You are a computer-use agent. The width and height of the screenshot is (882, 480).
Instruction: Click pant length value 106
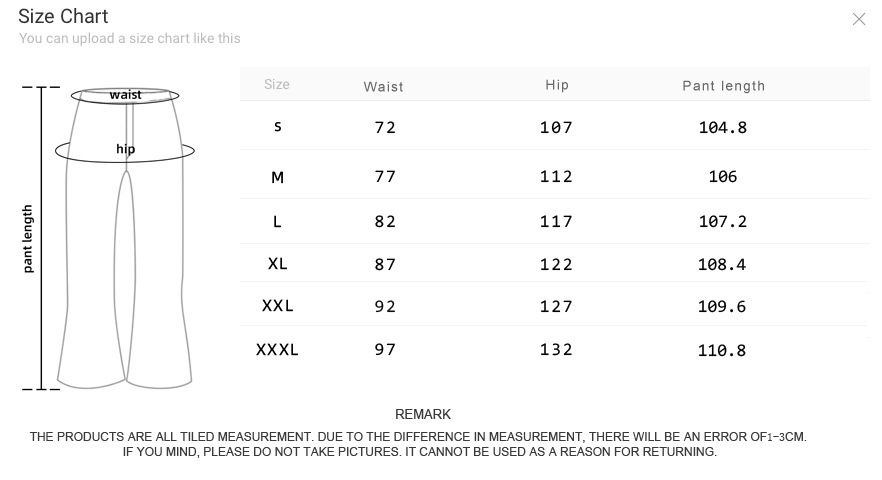[722, 177]
